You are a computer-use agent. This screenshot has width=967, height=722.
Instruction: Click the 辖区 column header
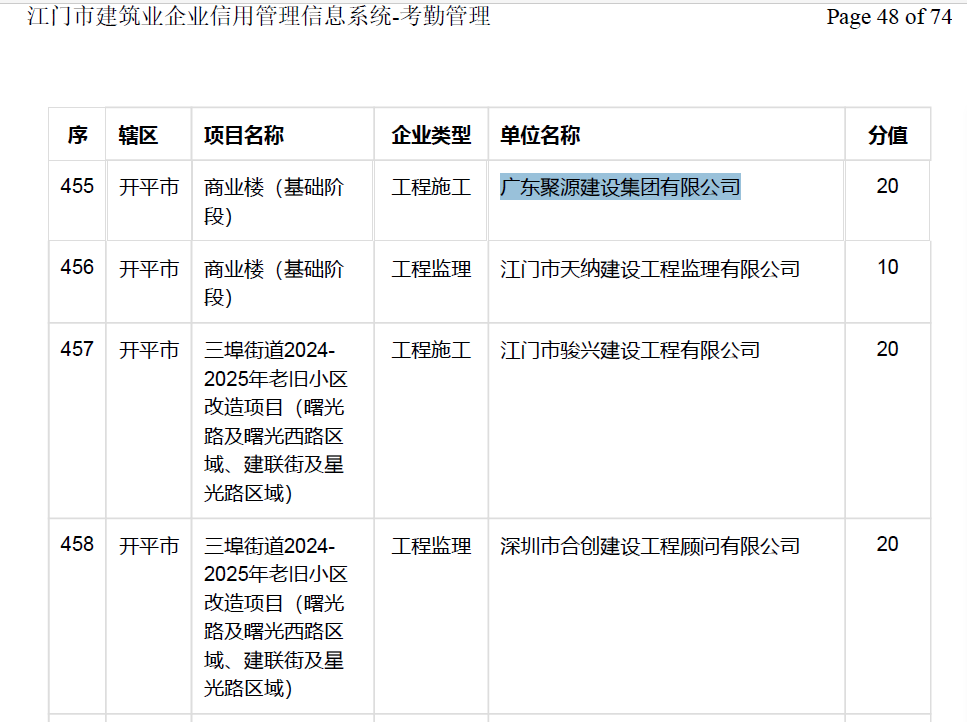(x=138, y=135)
